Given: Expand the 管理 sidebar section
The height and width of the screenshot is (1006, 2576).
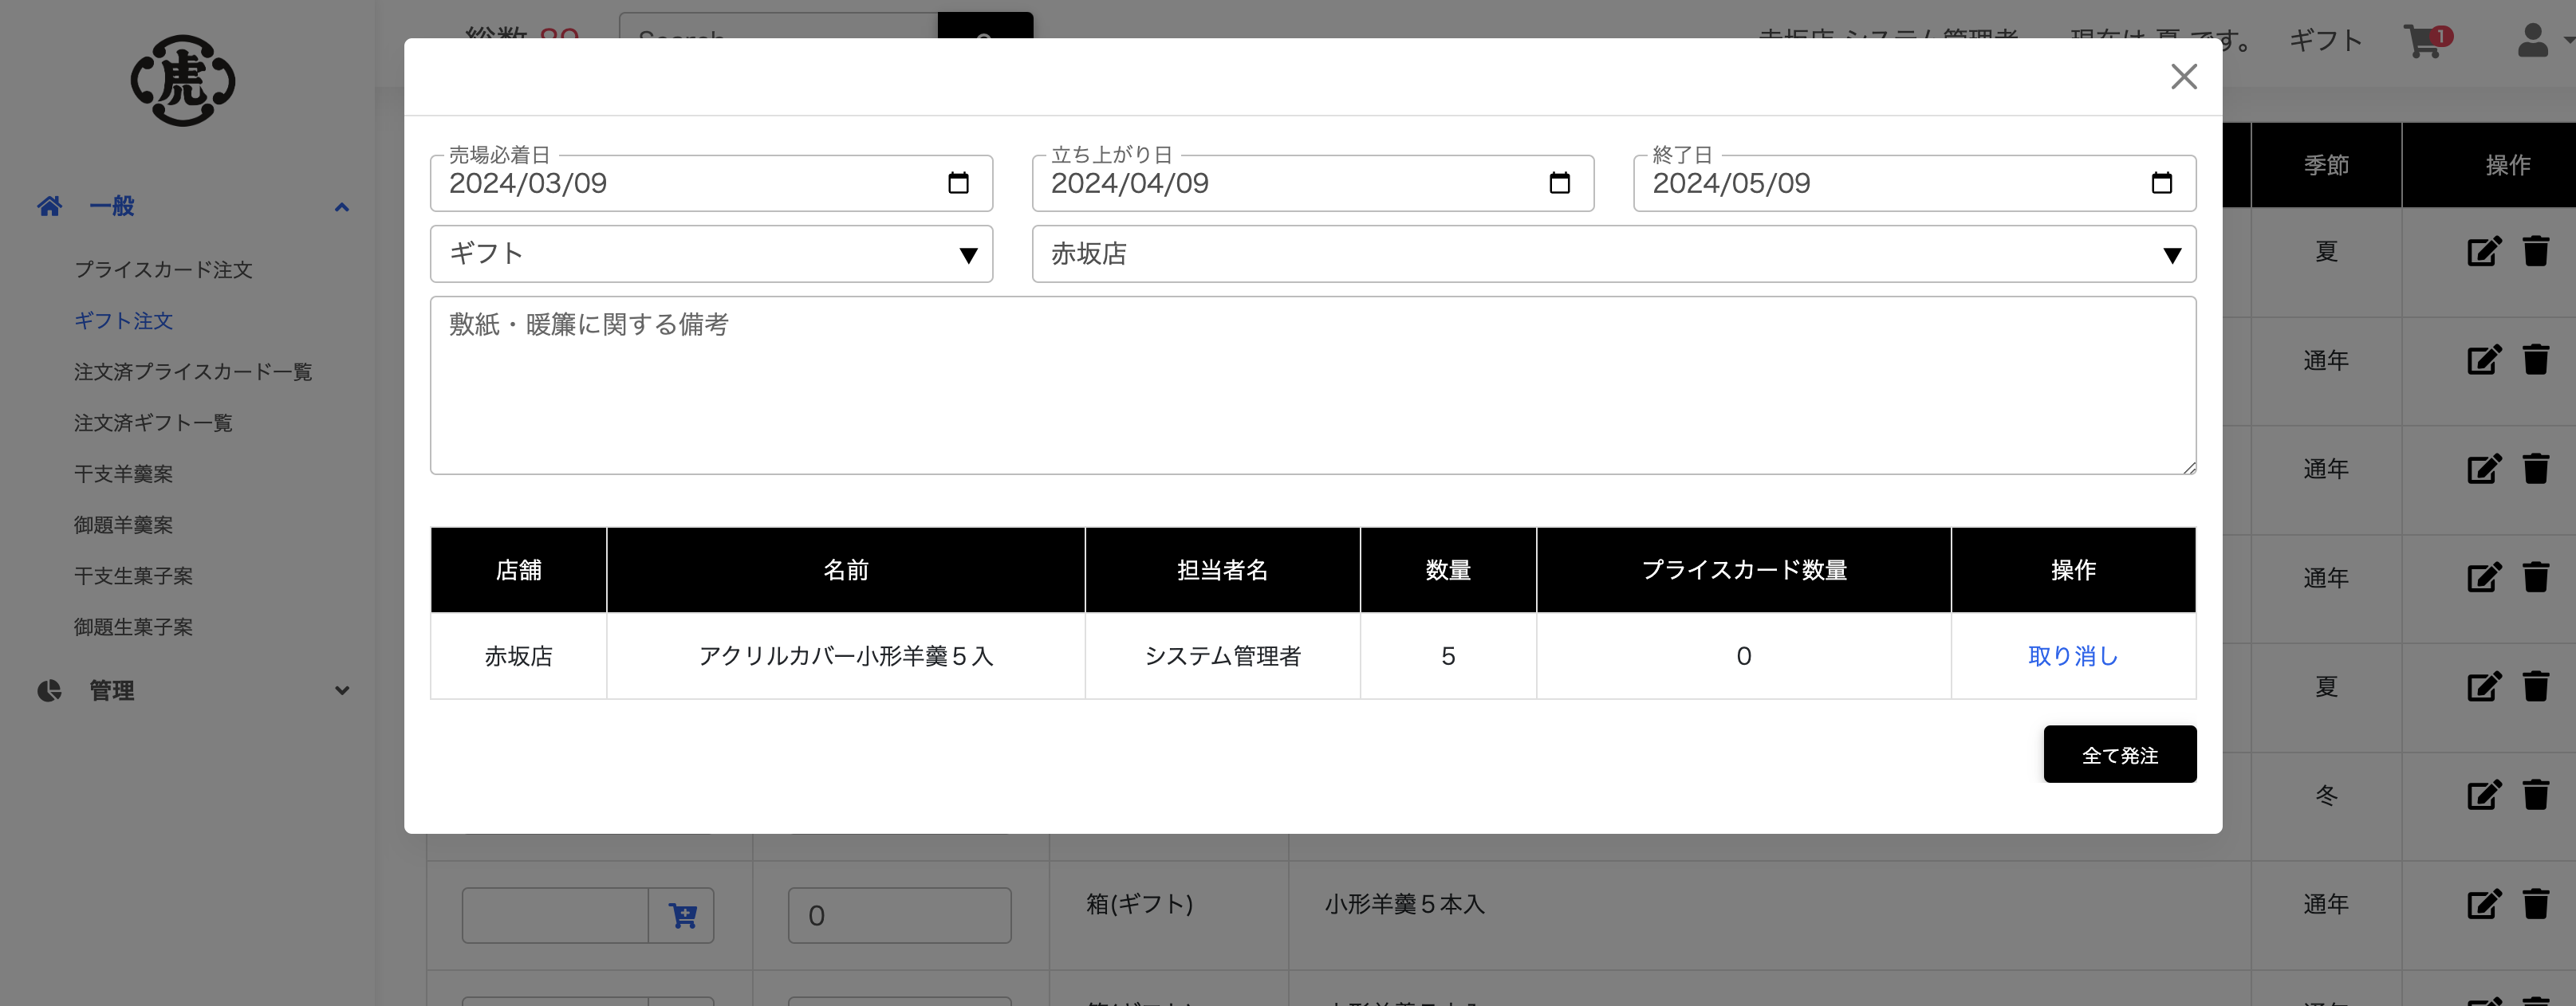Looking at the screenshot, I should [x=341, y=690].
